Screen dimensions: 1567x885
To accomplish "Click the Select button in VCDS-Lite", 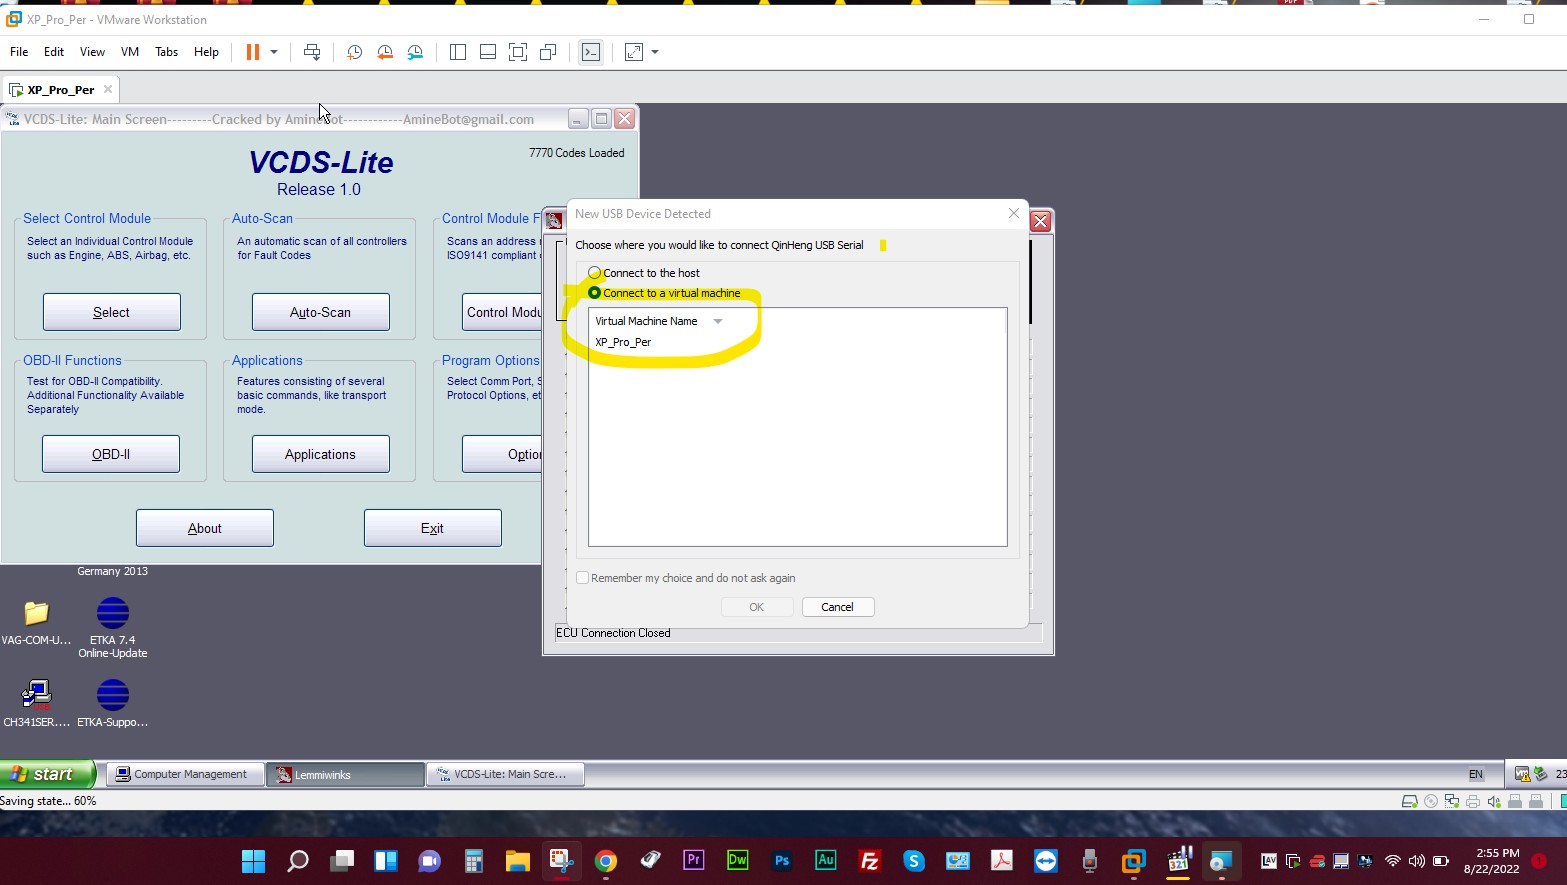I will pos(112,312).
